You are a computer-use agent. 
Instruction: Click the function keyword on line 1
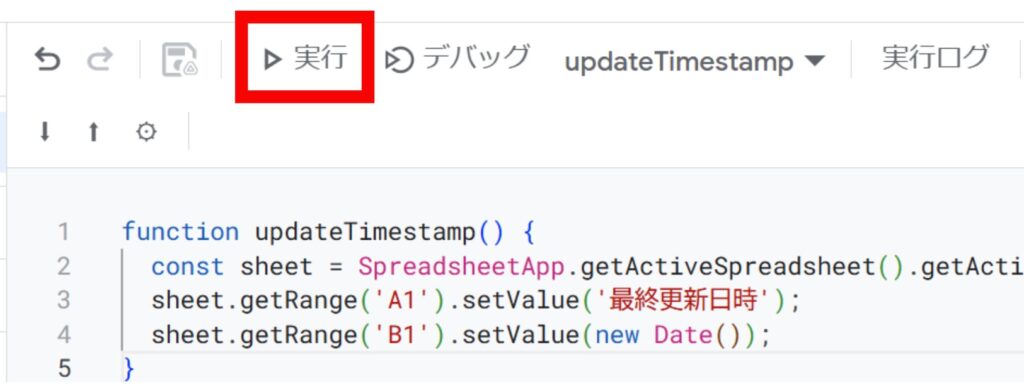click(x=180, y=232)
